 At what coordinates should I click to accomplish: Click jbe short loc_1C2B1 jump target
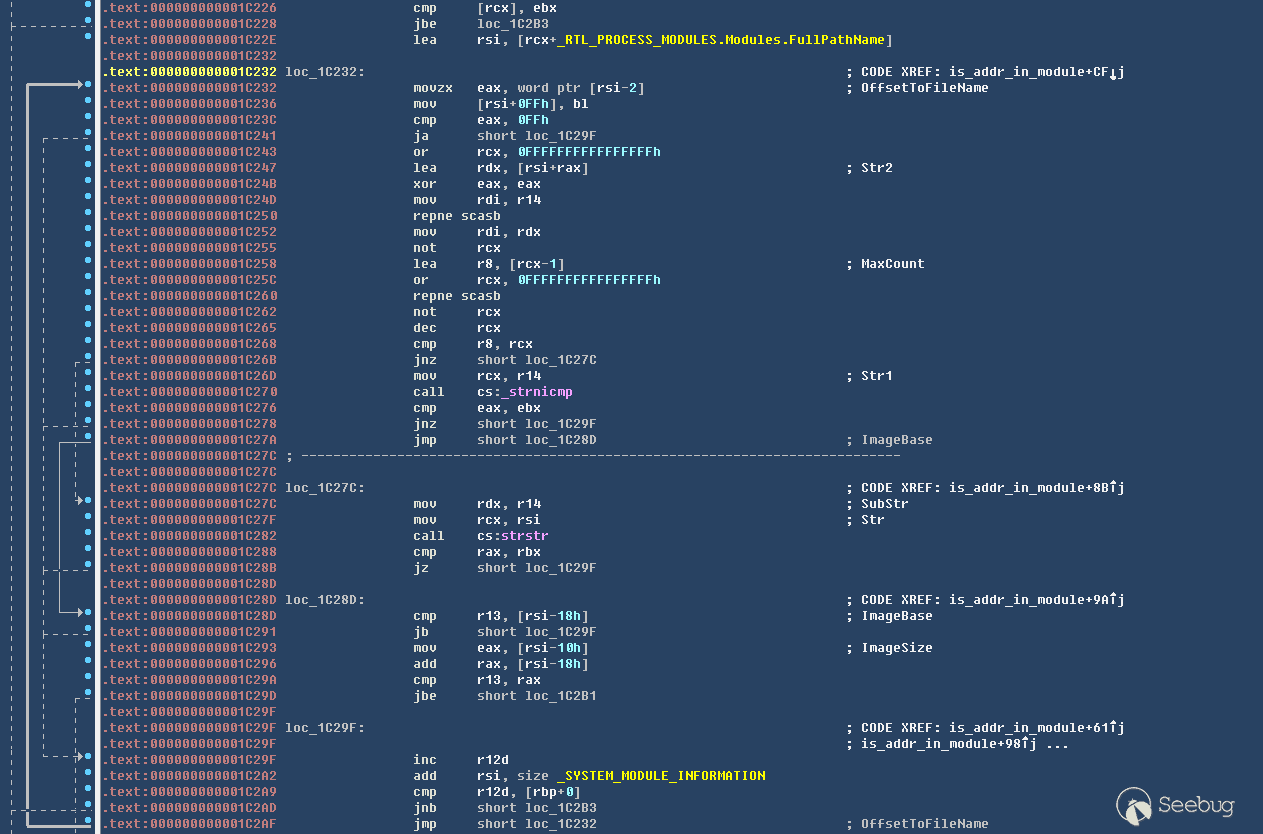click(537, 696)
